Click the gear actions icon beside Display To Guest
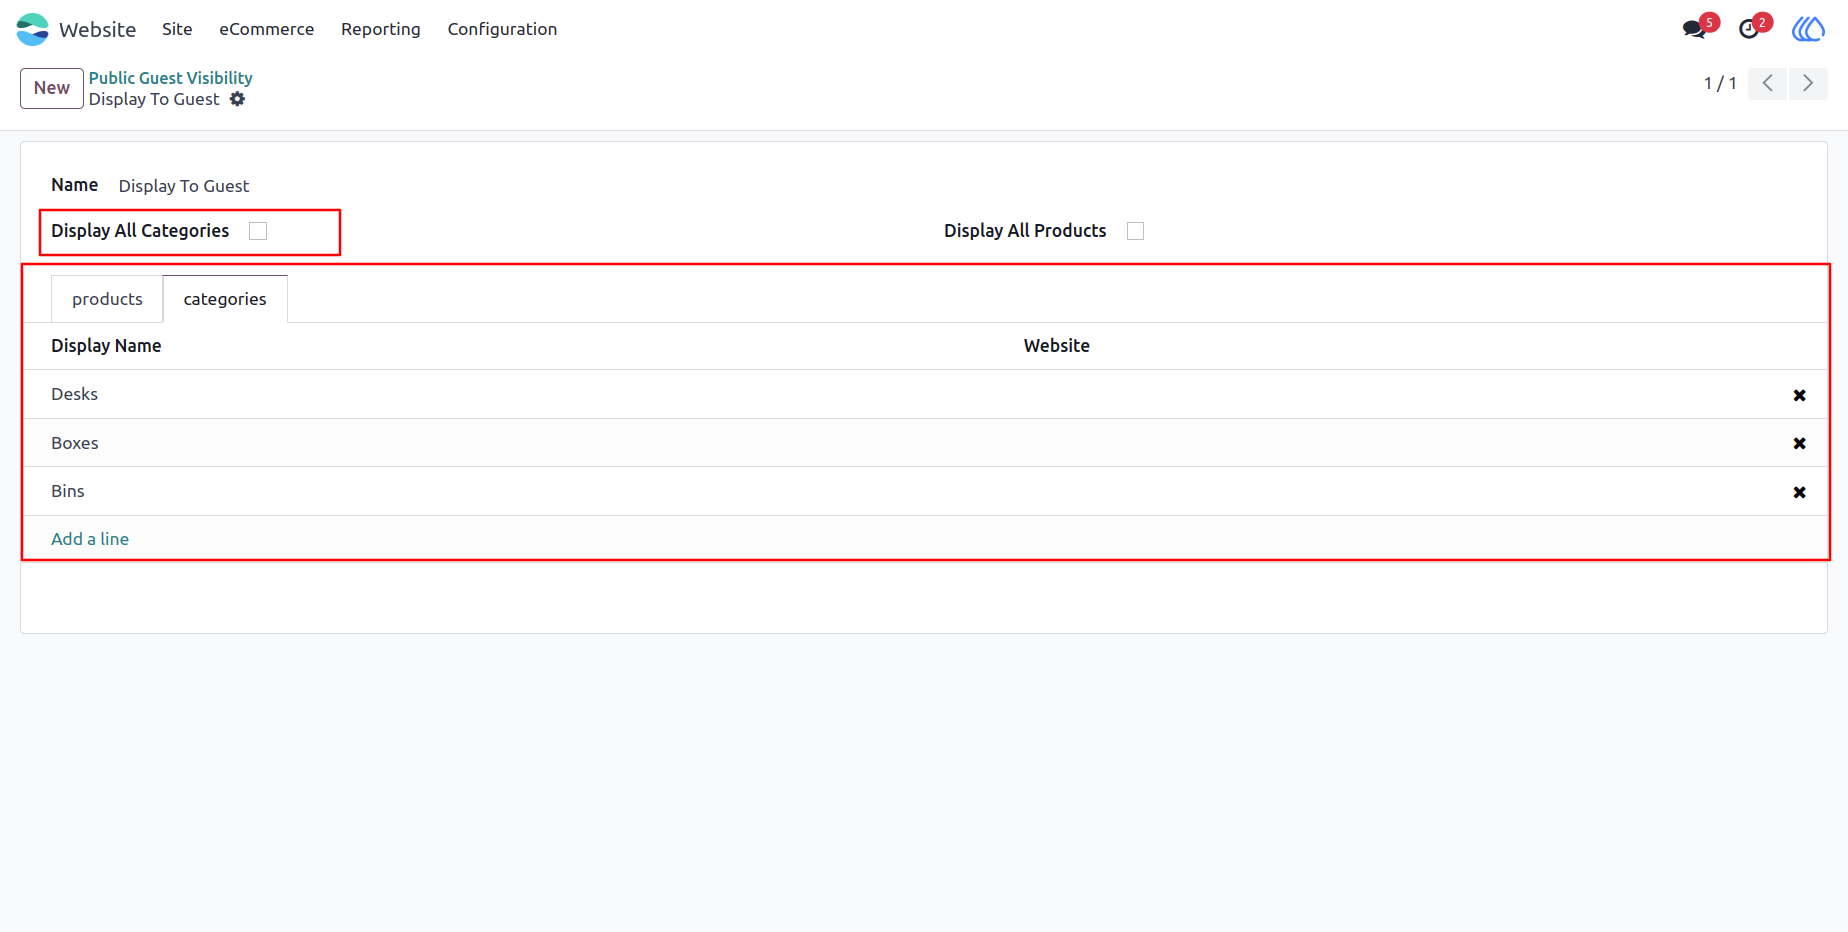 click(x=237, y=99)
